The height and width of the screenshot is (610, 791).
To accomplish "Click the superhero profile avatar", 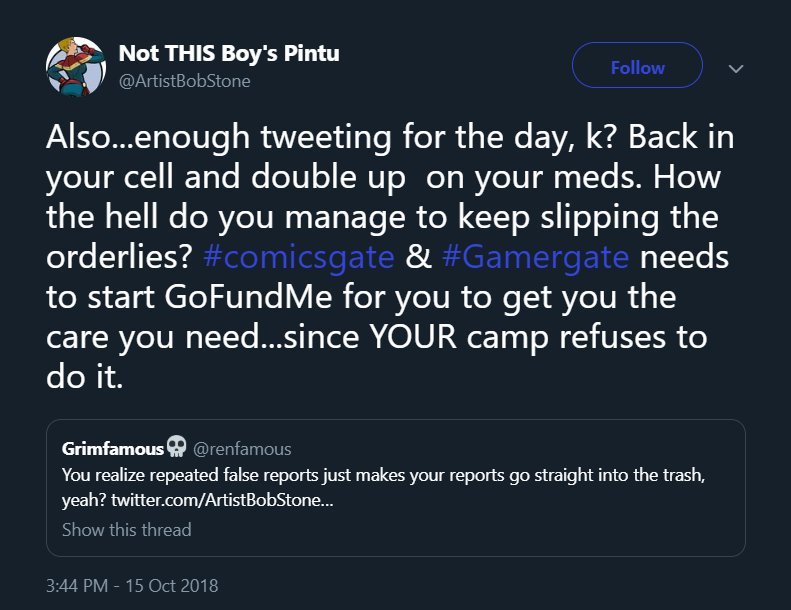I will point(72,68).
